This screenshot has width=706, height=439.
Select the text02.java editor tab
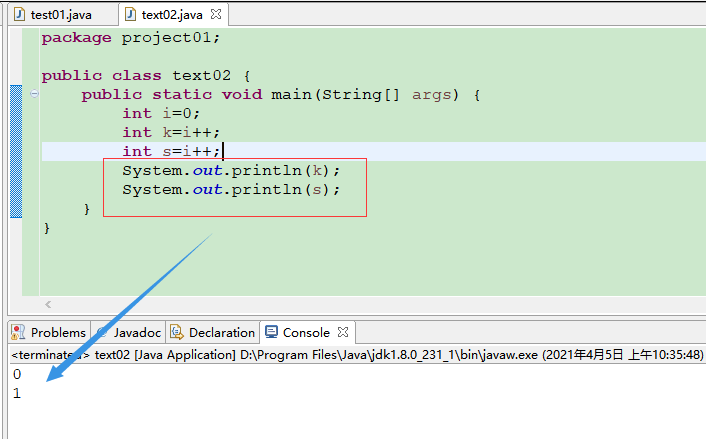tap(172, 15)
